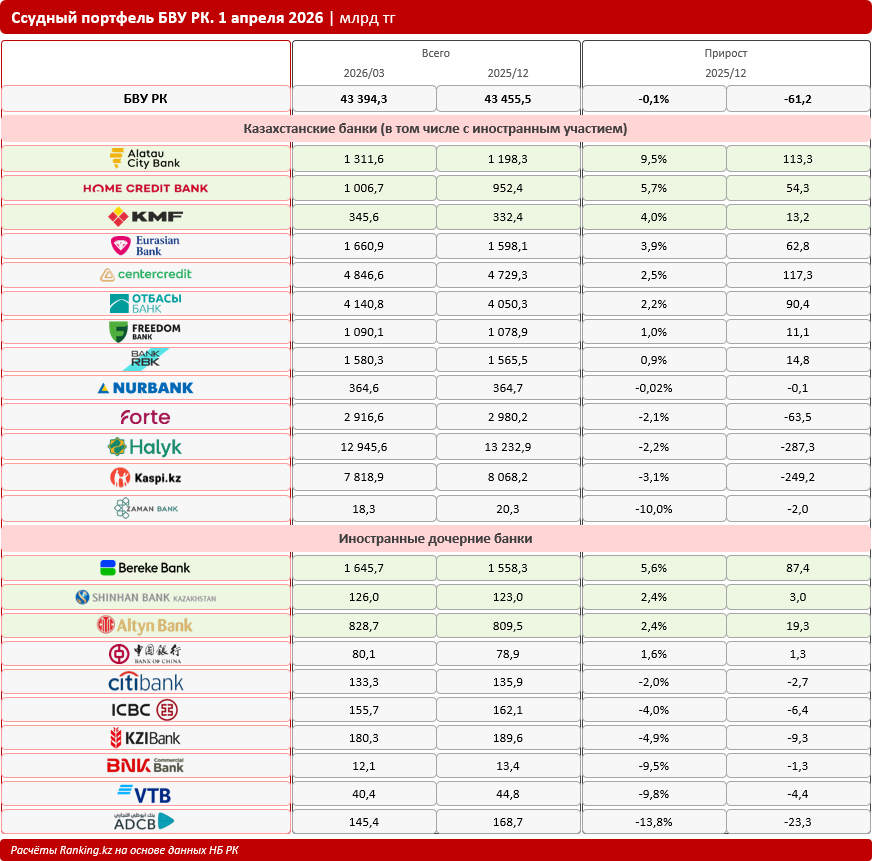Click the Nurbank logo
Image resolution: width=872 pixels, height=861 pixels.
[x=145, y=388]
